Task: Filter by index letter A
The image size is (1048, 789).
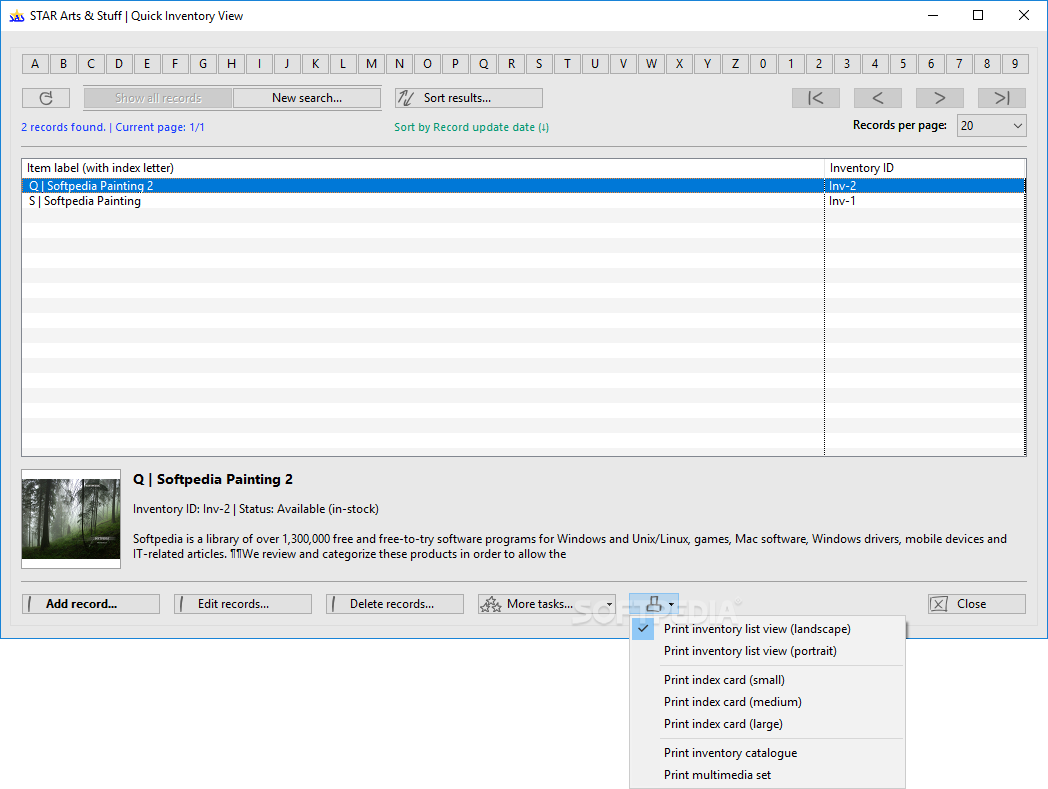Action: [x=35, y=64]
